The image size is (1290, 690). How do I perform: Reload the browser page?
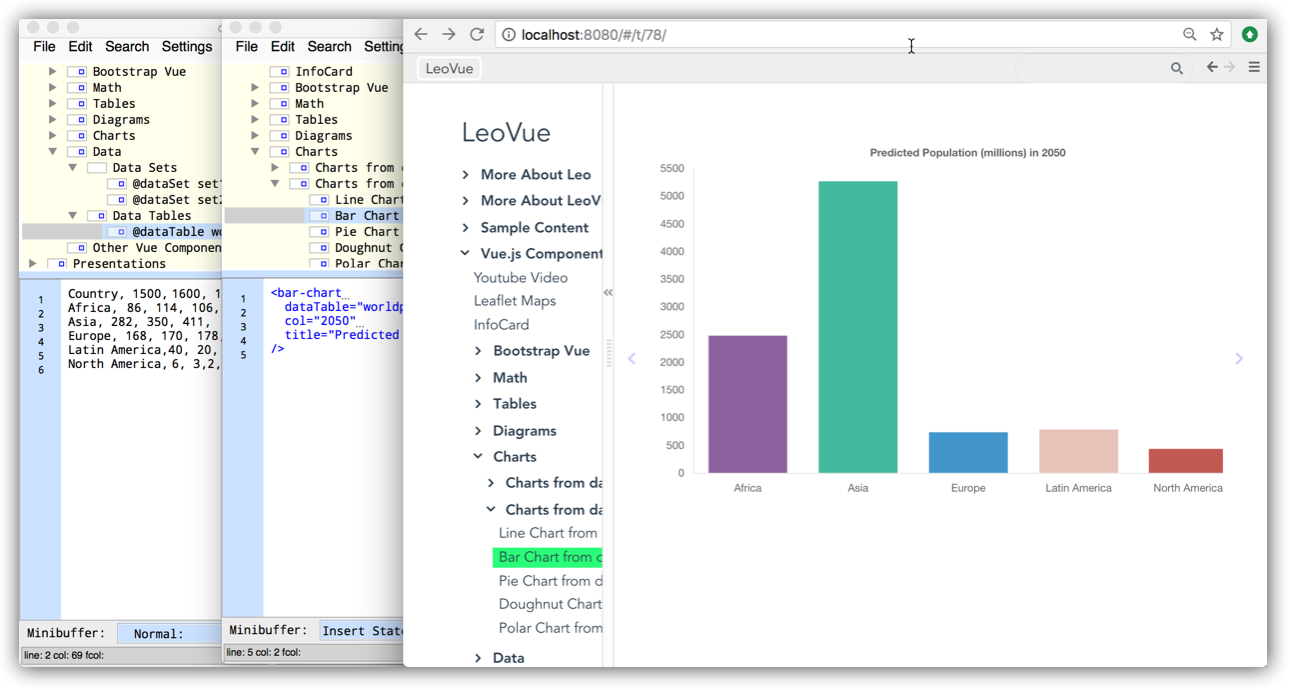(477, 34)
